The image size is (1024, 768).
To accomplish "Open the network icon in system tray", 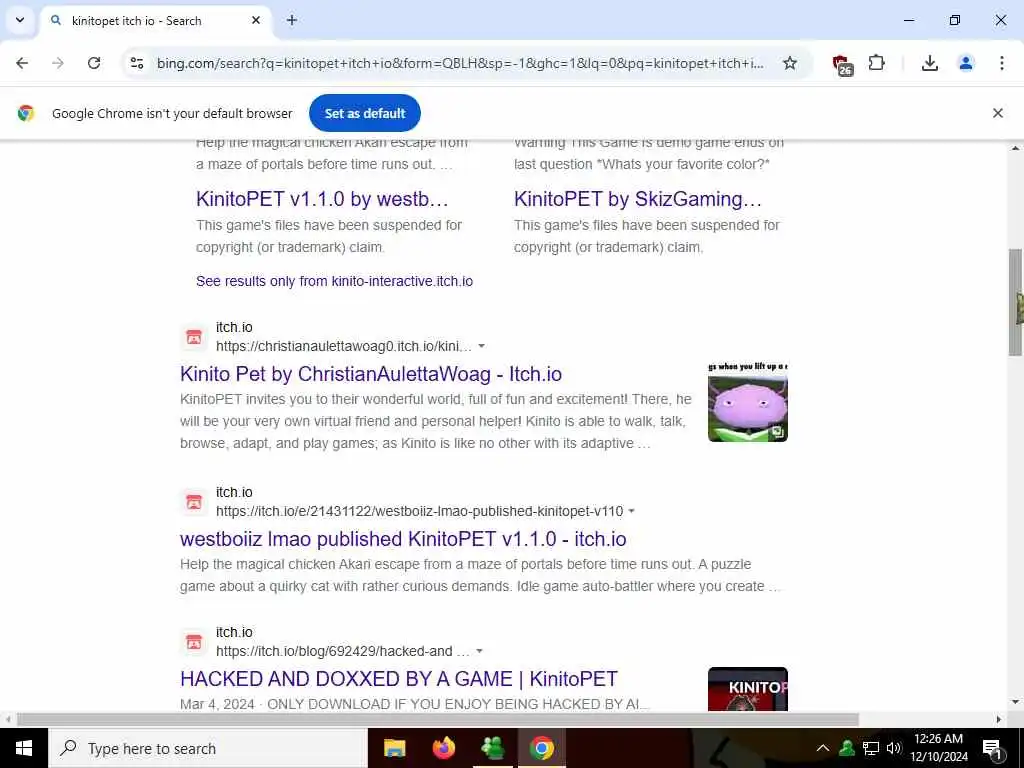I will tap(871, 748).
